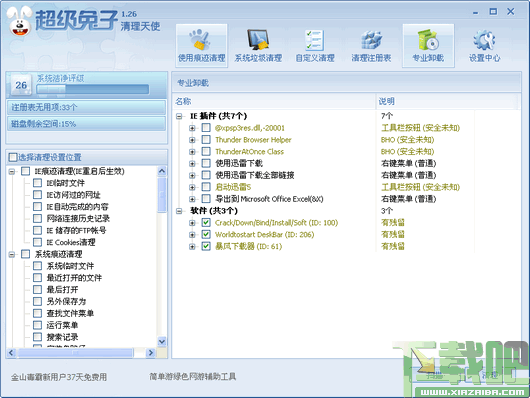Viewport: 530px width, 398px height.
Task: Check 网络连接历史记录 checkbox
Action: 37,218
